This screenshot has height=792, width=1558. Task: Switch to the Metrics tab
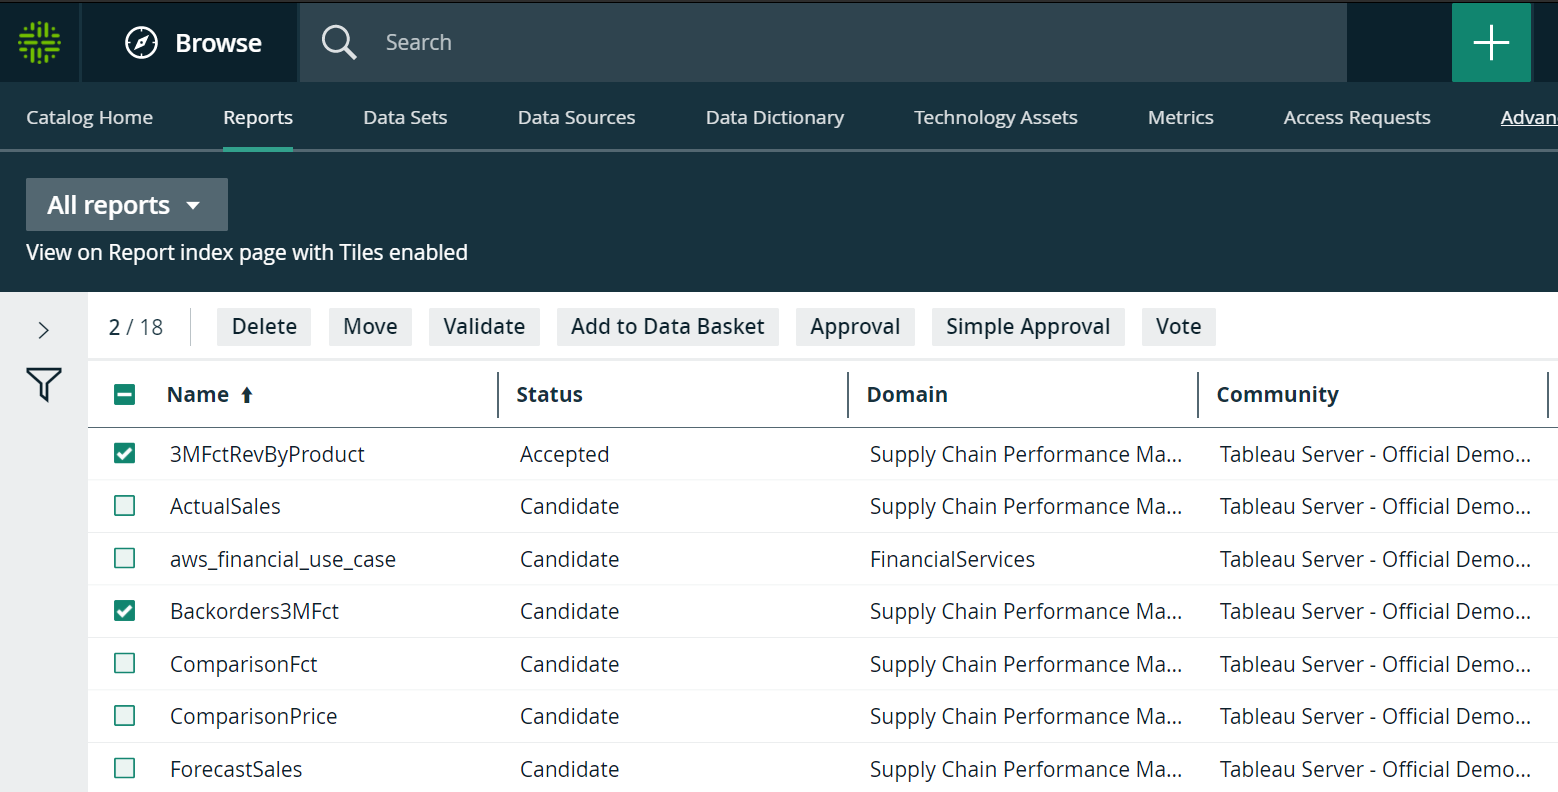pyautogui.click(x=1180, y=117)
